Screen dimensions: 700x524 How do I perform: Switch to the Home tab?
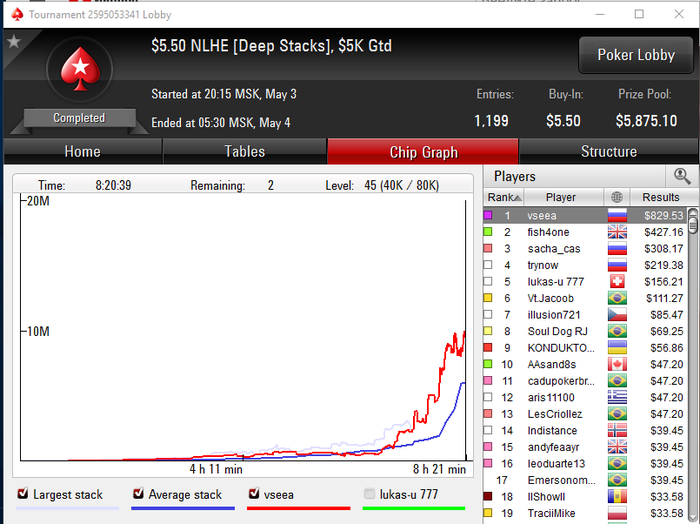(83, 151)
